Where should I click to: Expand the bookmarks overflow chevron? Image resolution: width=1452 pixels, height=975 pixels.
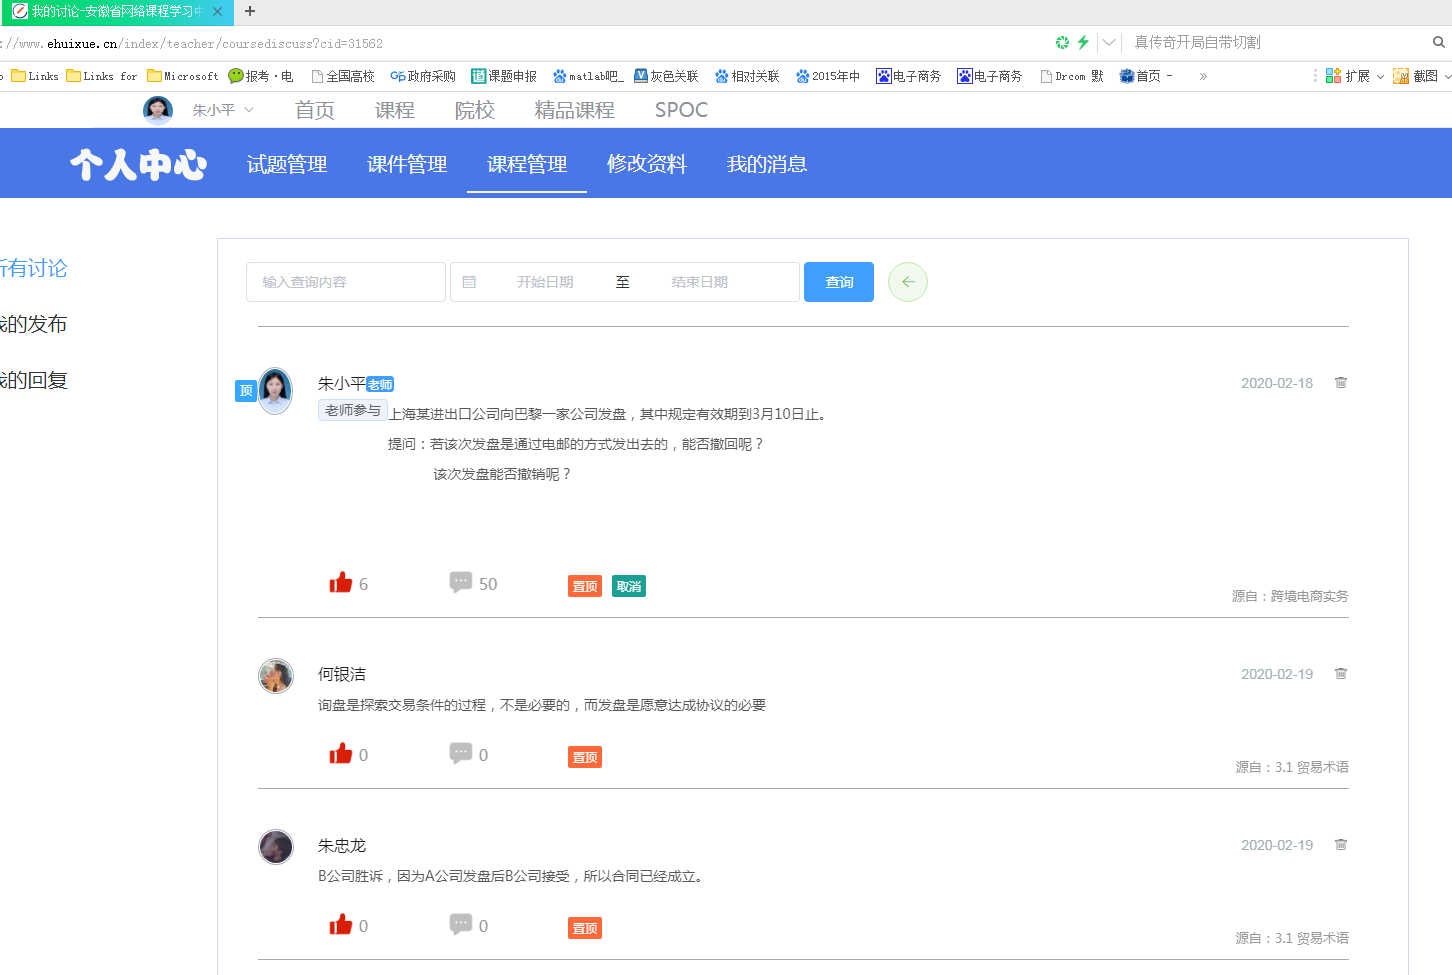click(1203, 76)
